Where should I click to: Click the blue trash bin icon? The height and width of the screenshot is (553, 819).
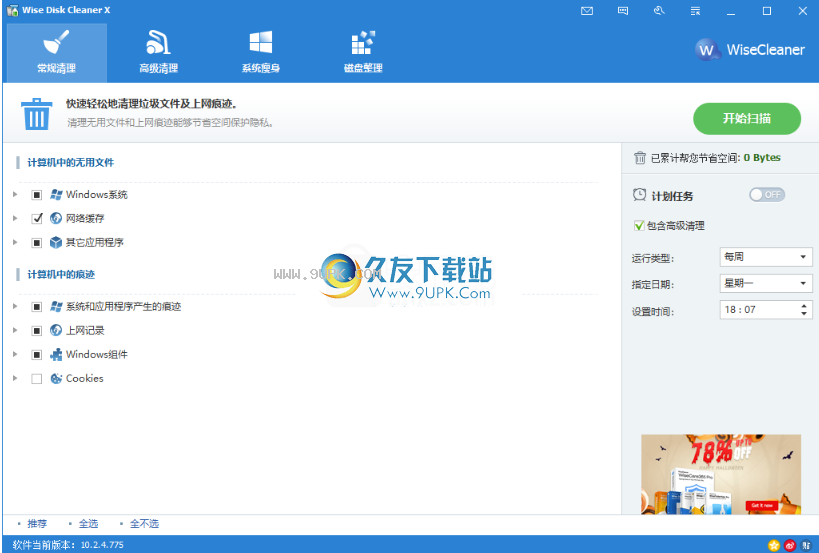click(x=37, y=114)
